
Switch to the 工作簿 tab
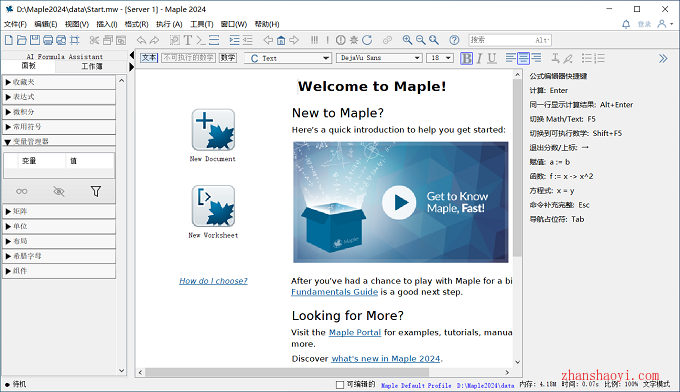[x=92, y=66]
